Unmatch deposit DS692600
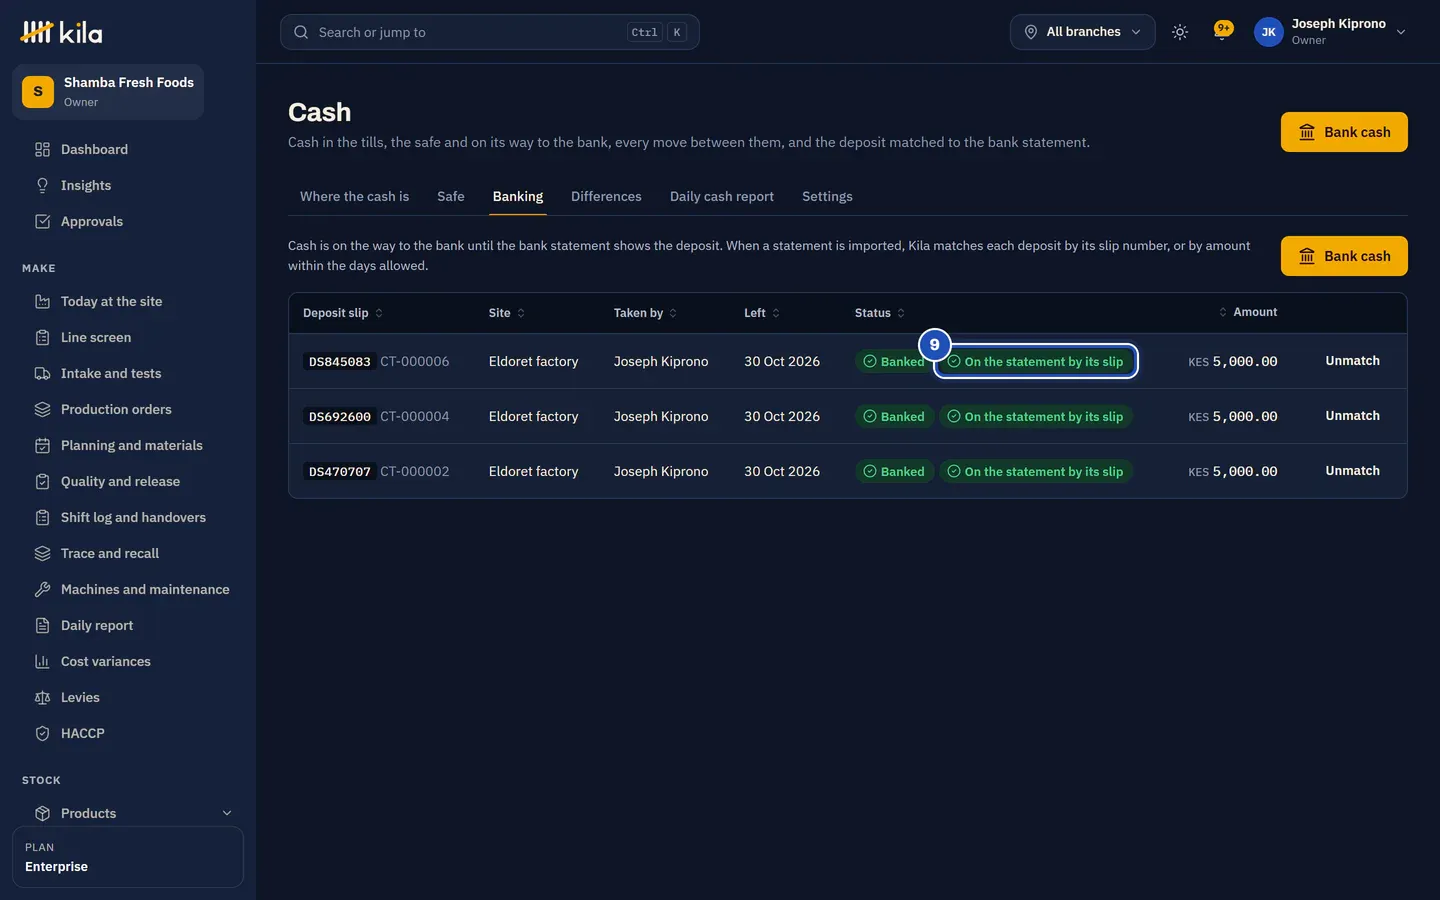Screen dimensions: 1440x900 click(1352, 416)
